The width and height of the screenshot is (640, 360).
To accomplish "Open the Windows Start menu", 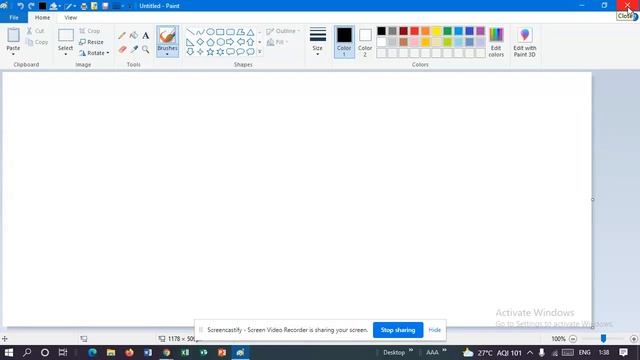I will tap(9, 352).
